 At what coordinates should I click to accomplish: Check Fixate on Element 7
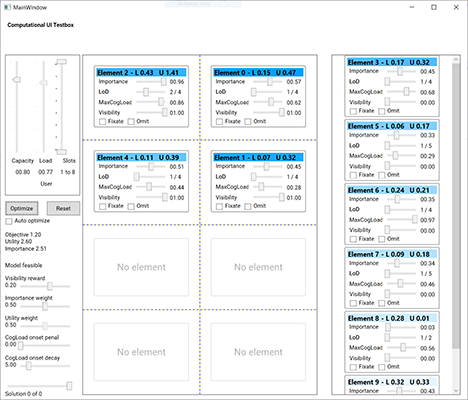tap(353, 303)
